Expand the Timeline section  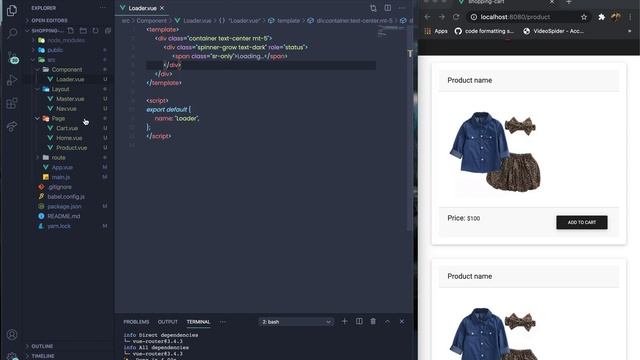tap(43, 356)
